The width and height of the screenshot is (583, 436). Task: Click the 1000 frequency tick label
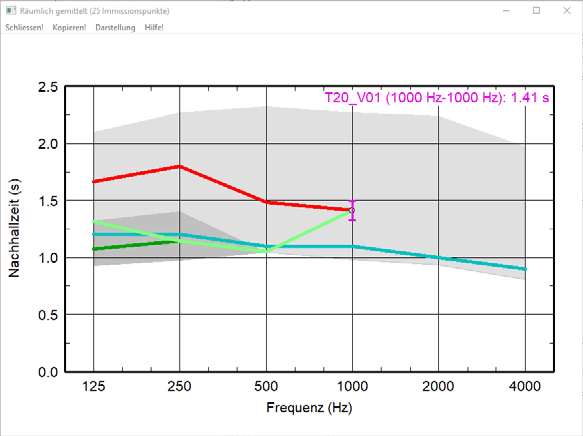[352, 387]
